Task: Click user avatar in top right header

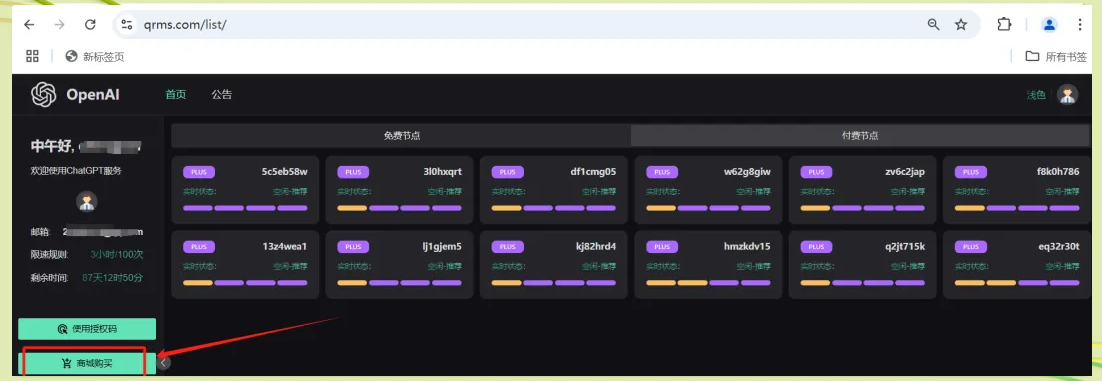Action: (1068, 95)
